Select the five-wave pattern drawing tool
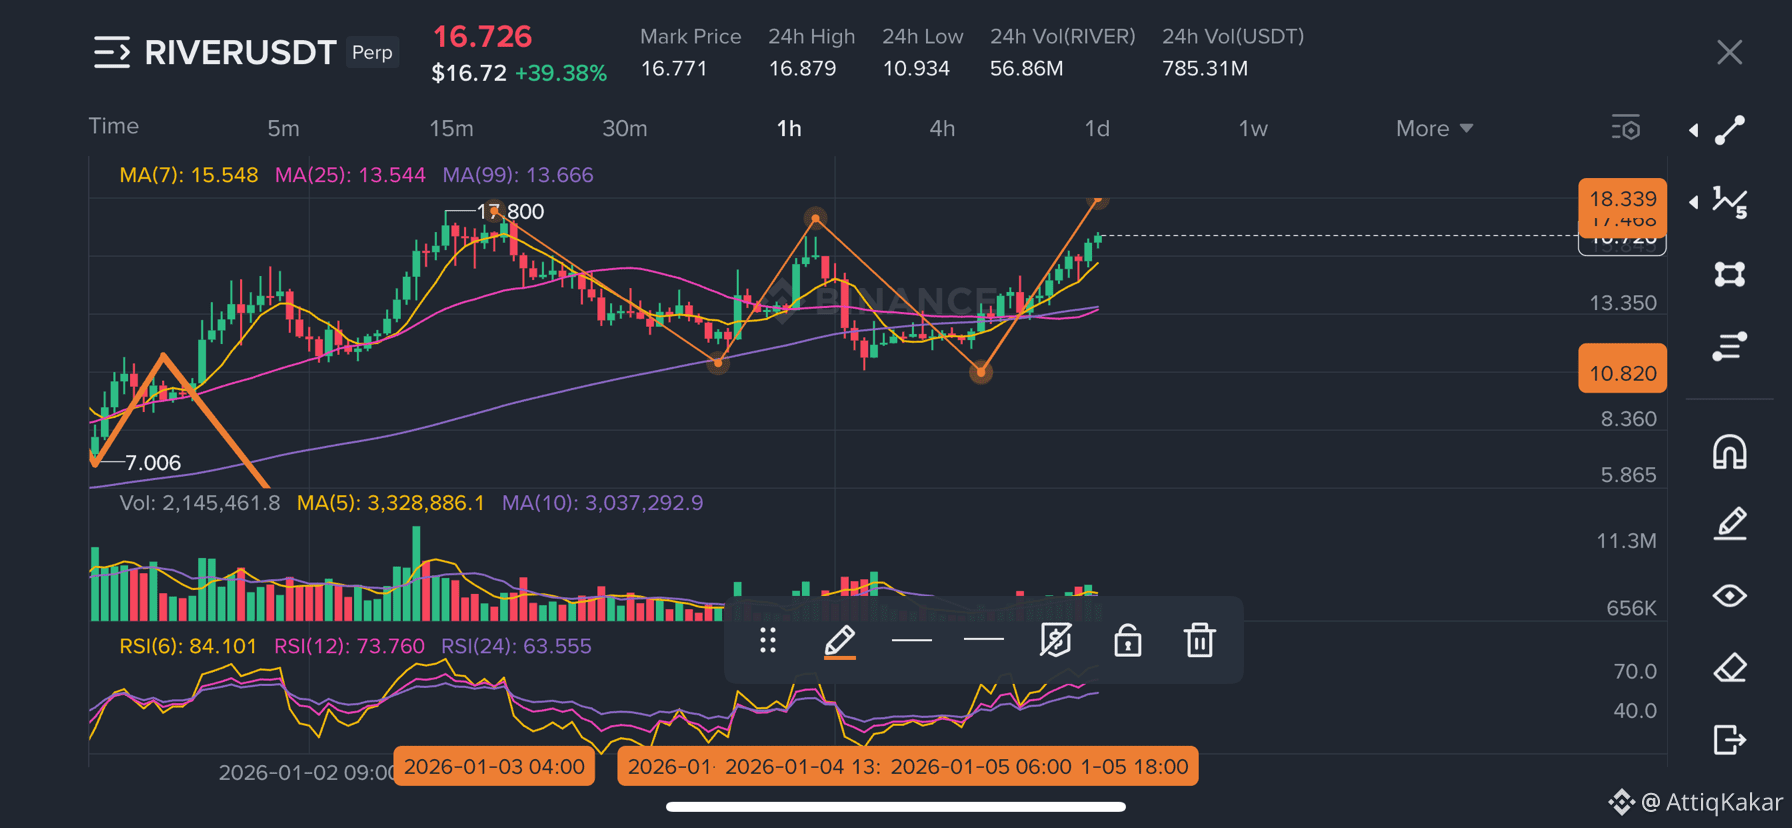 [x=1730, y=202]
